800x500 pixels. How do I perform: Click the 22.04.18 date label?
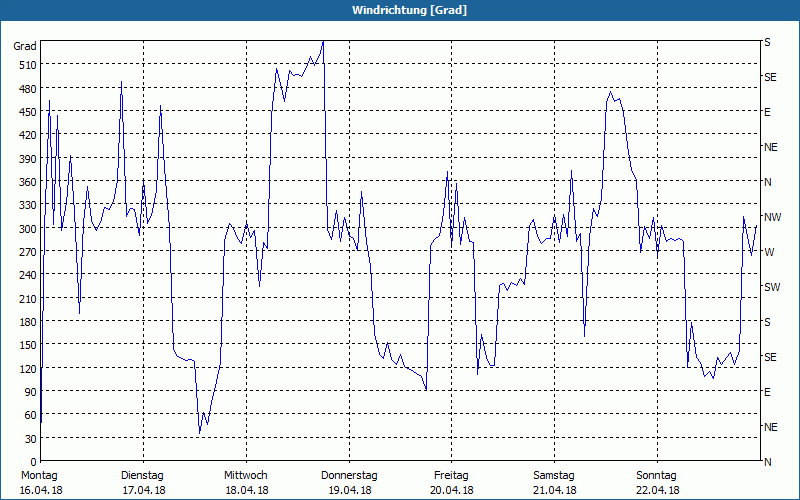point(658,491)
